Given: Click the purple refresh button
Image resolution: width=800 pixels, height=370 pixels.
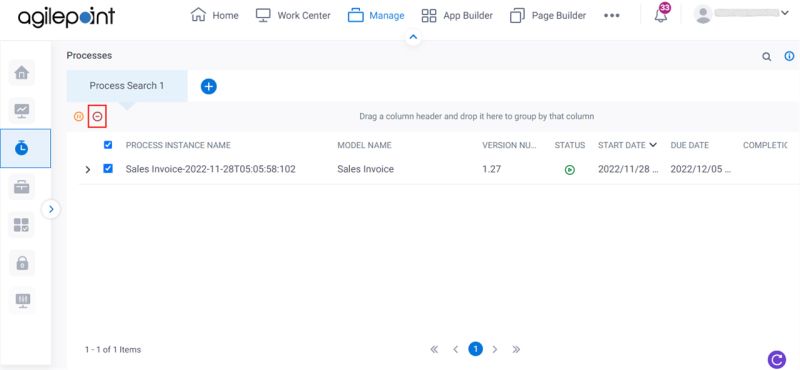Looking at the screenshot, I should click(x=776, y=359).
